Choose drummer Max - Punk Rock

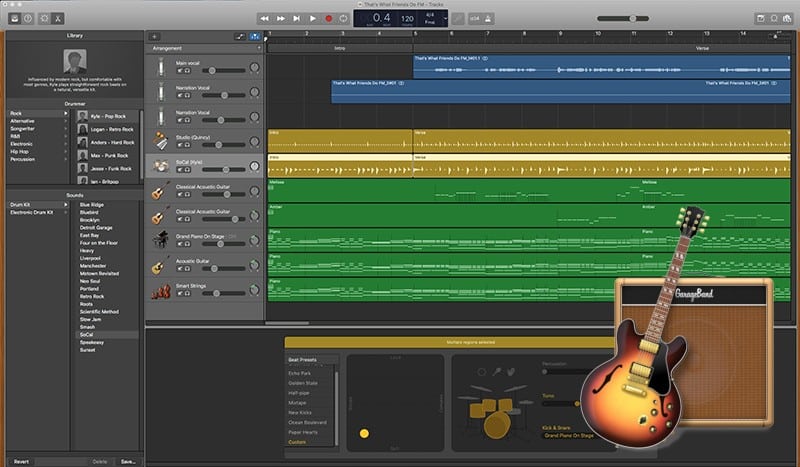107,155
